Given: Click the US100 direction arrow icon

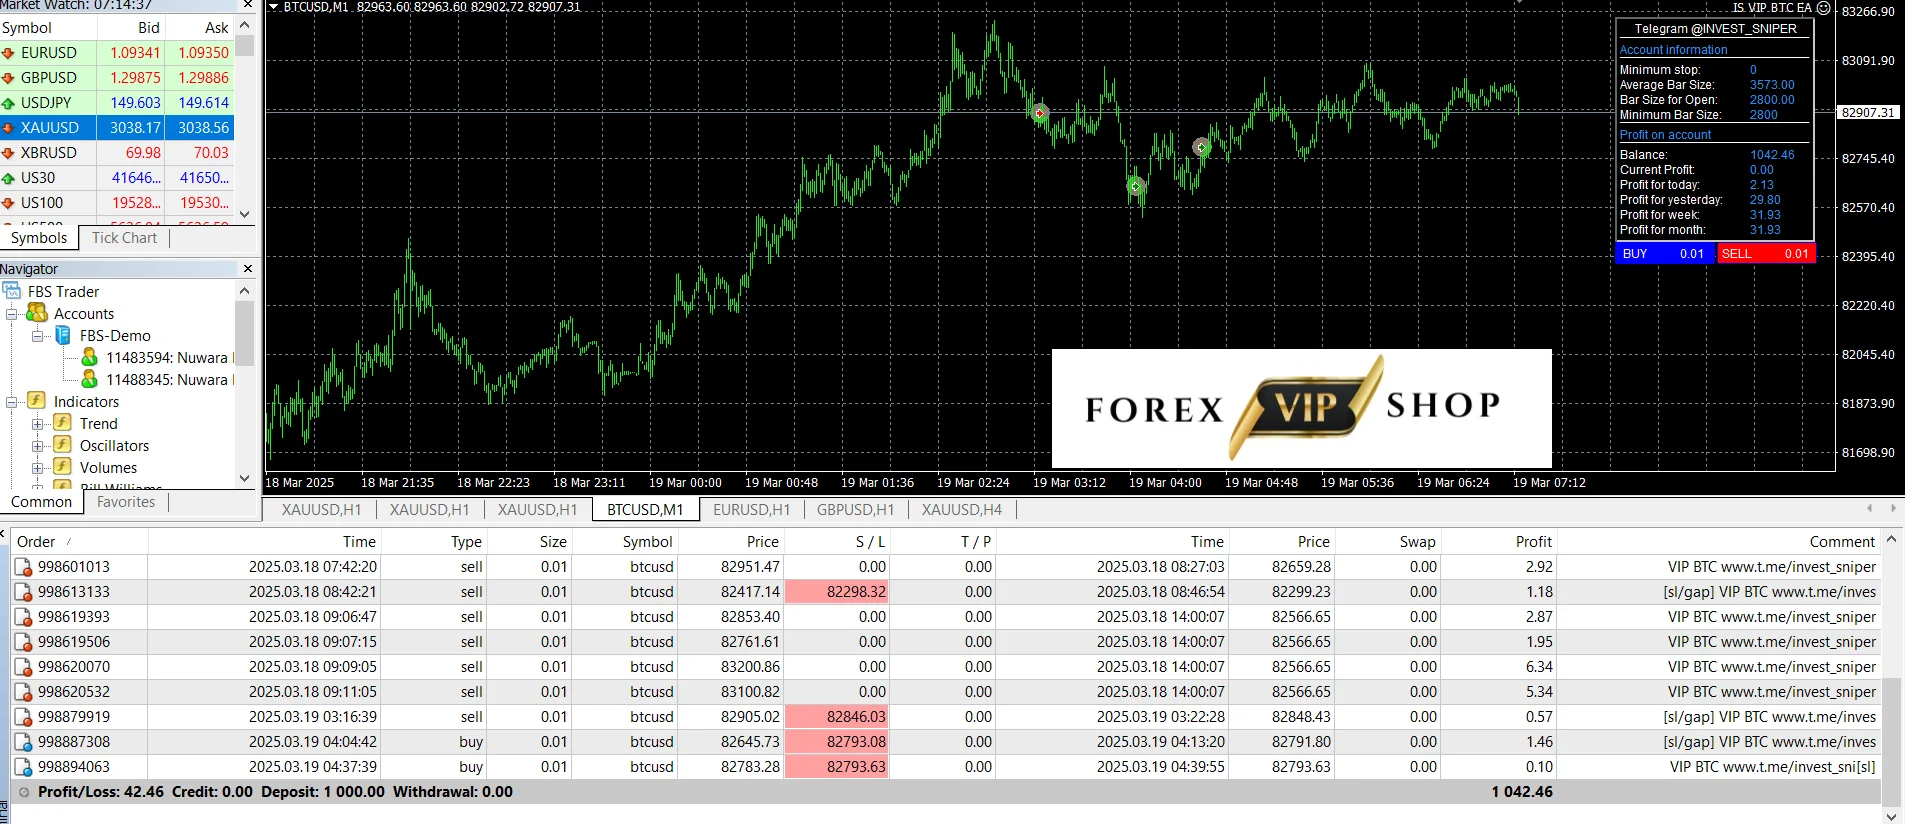Looking at the screenshot, I should 8,203.
